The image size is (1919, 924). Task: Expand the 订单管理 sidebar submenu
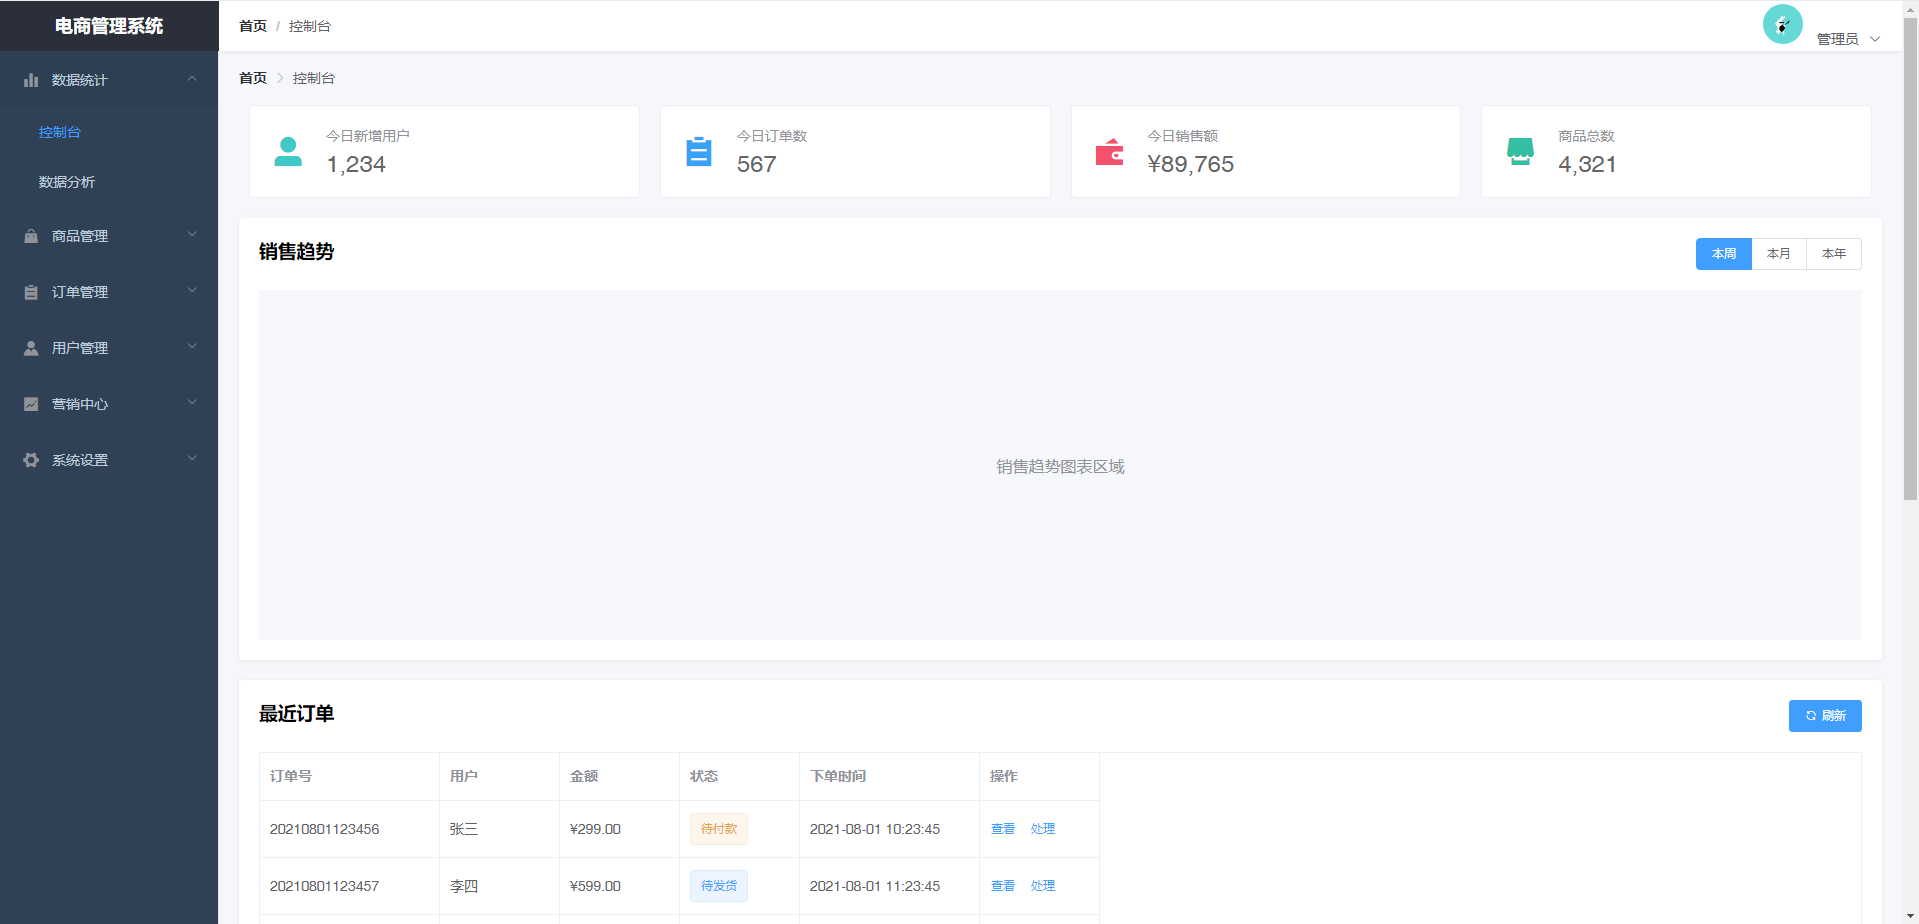[109, 292]
